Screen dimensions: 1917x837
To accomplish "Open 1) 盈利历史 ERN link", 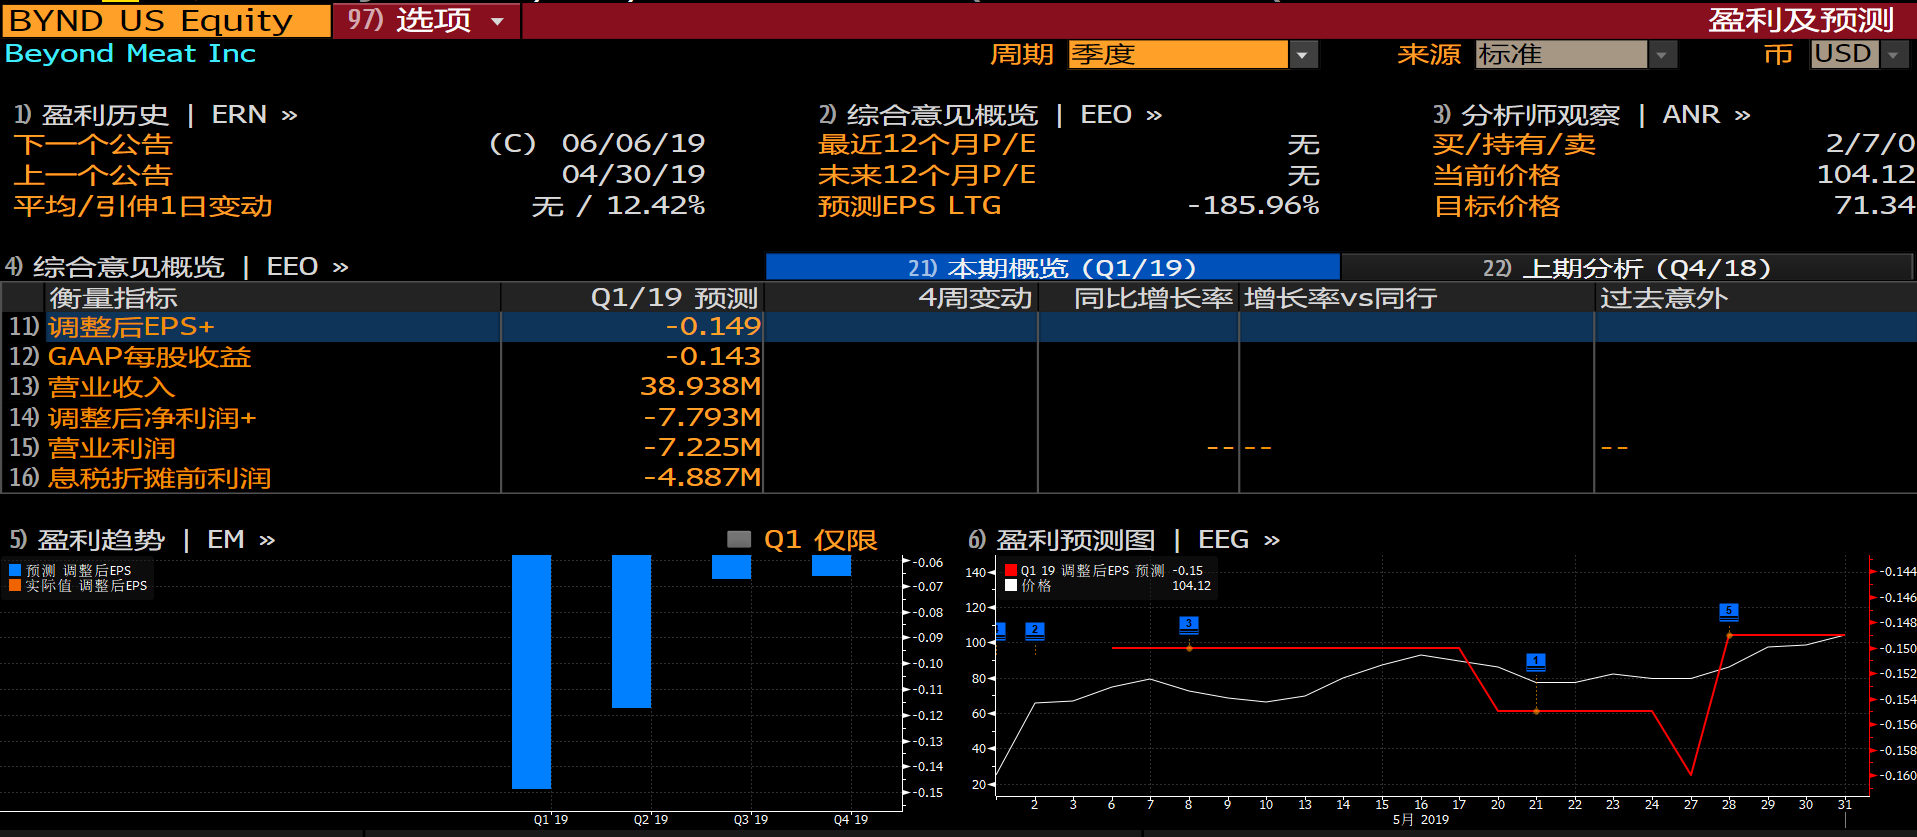I will point(156,115).
